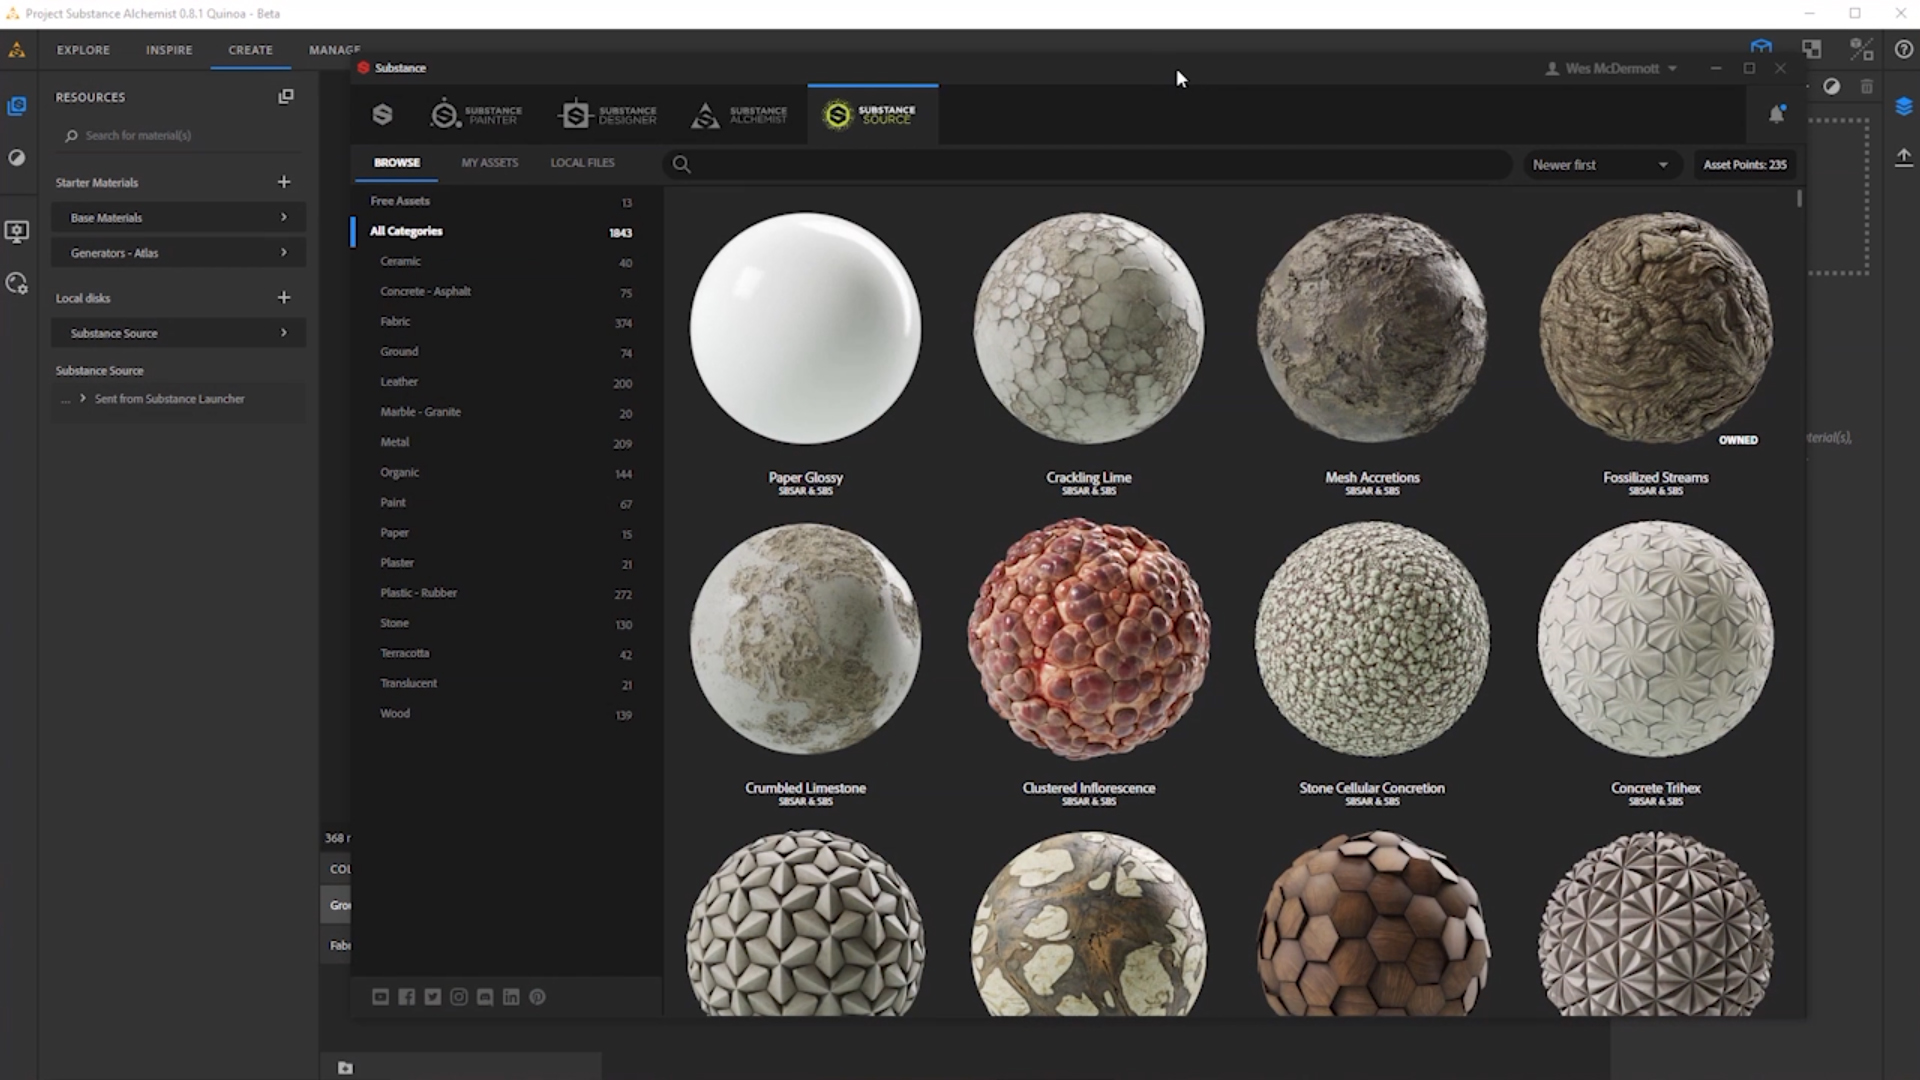
Task: Show the Free Assets list
Action: coord(400,201)
